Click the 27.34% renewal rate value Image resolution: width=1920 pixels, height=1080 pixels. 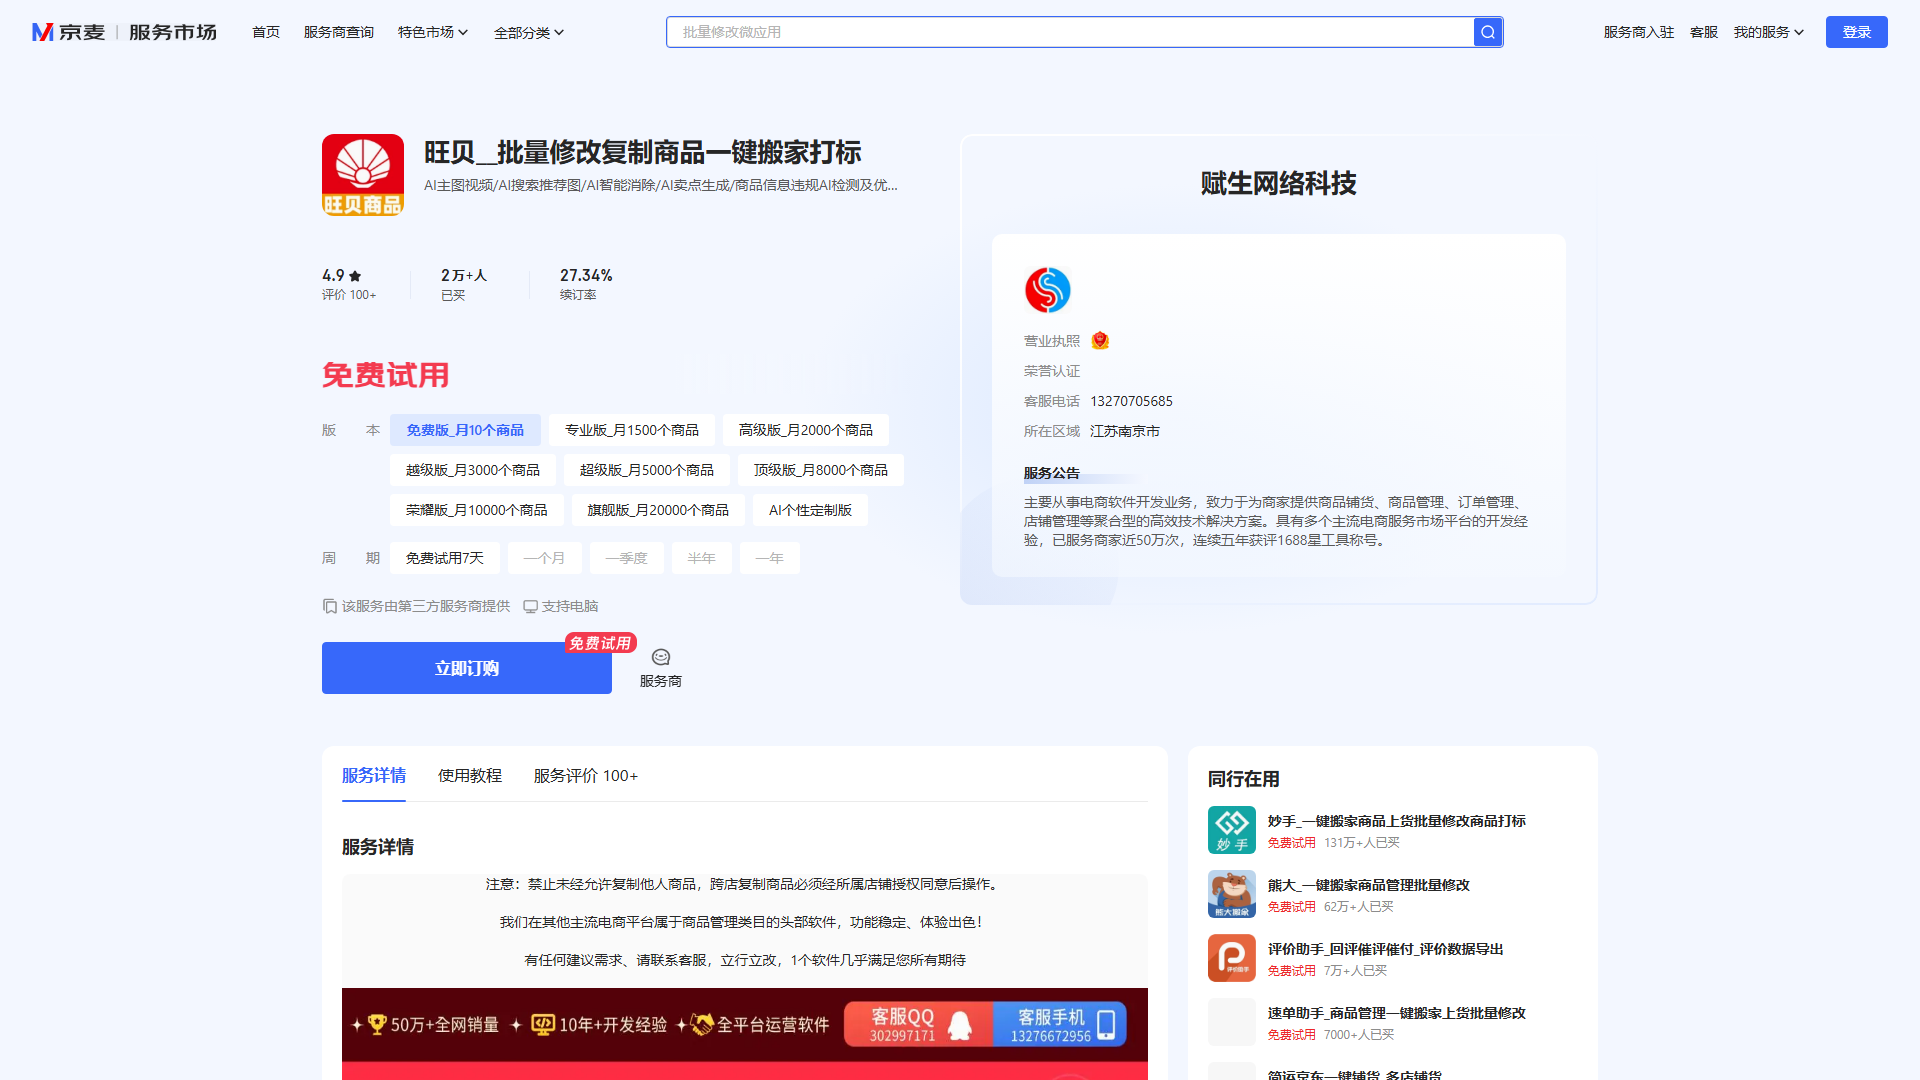coord(586,275)
